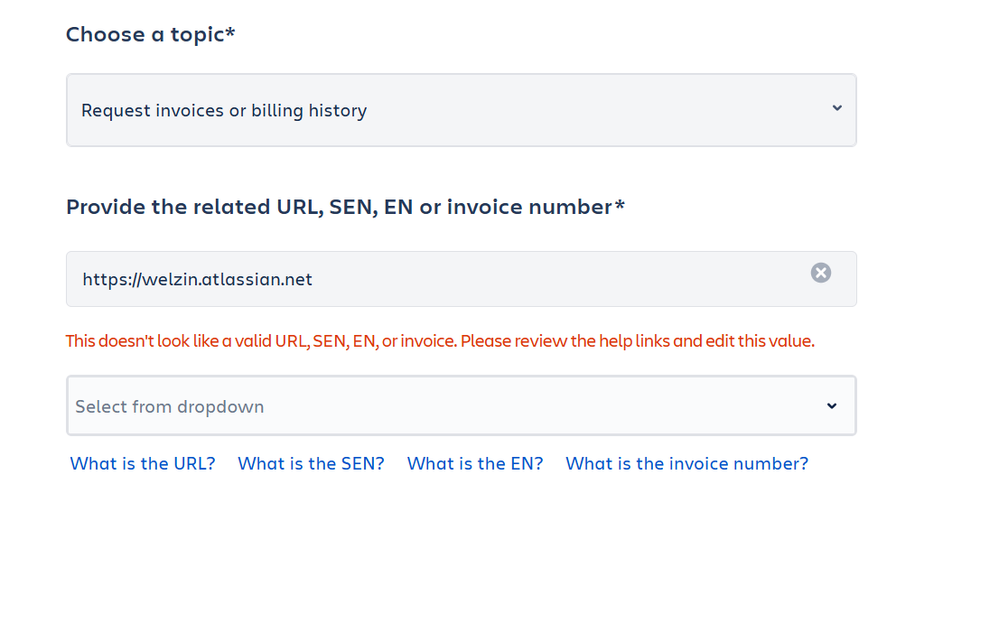Open 'What is the invoice number?' link
This screenshot has height=623, width=999.
687,463
